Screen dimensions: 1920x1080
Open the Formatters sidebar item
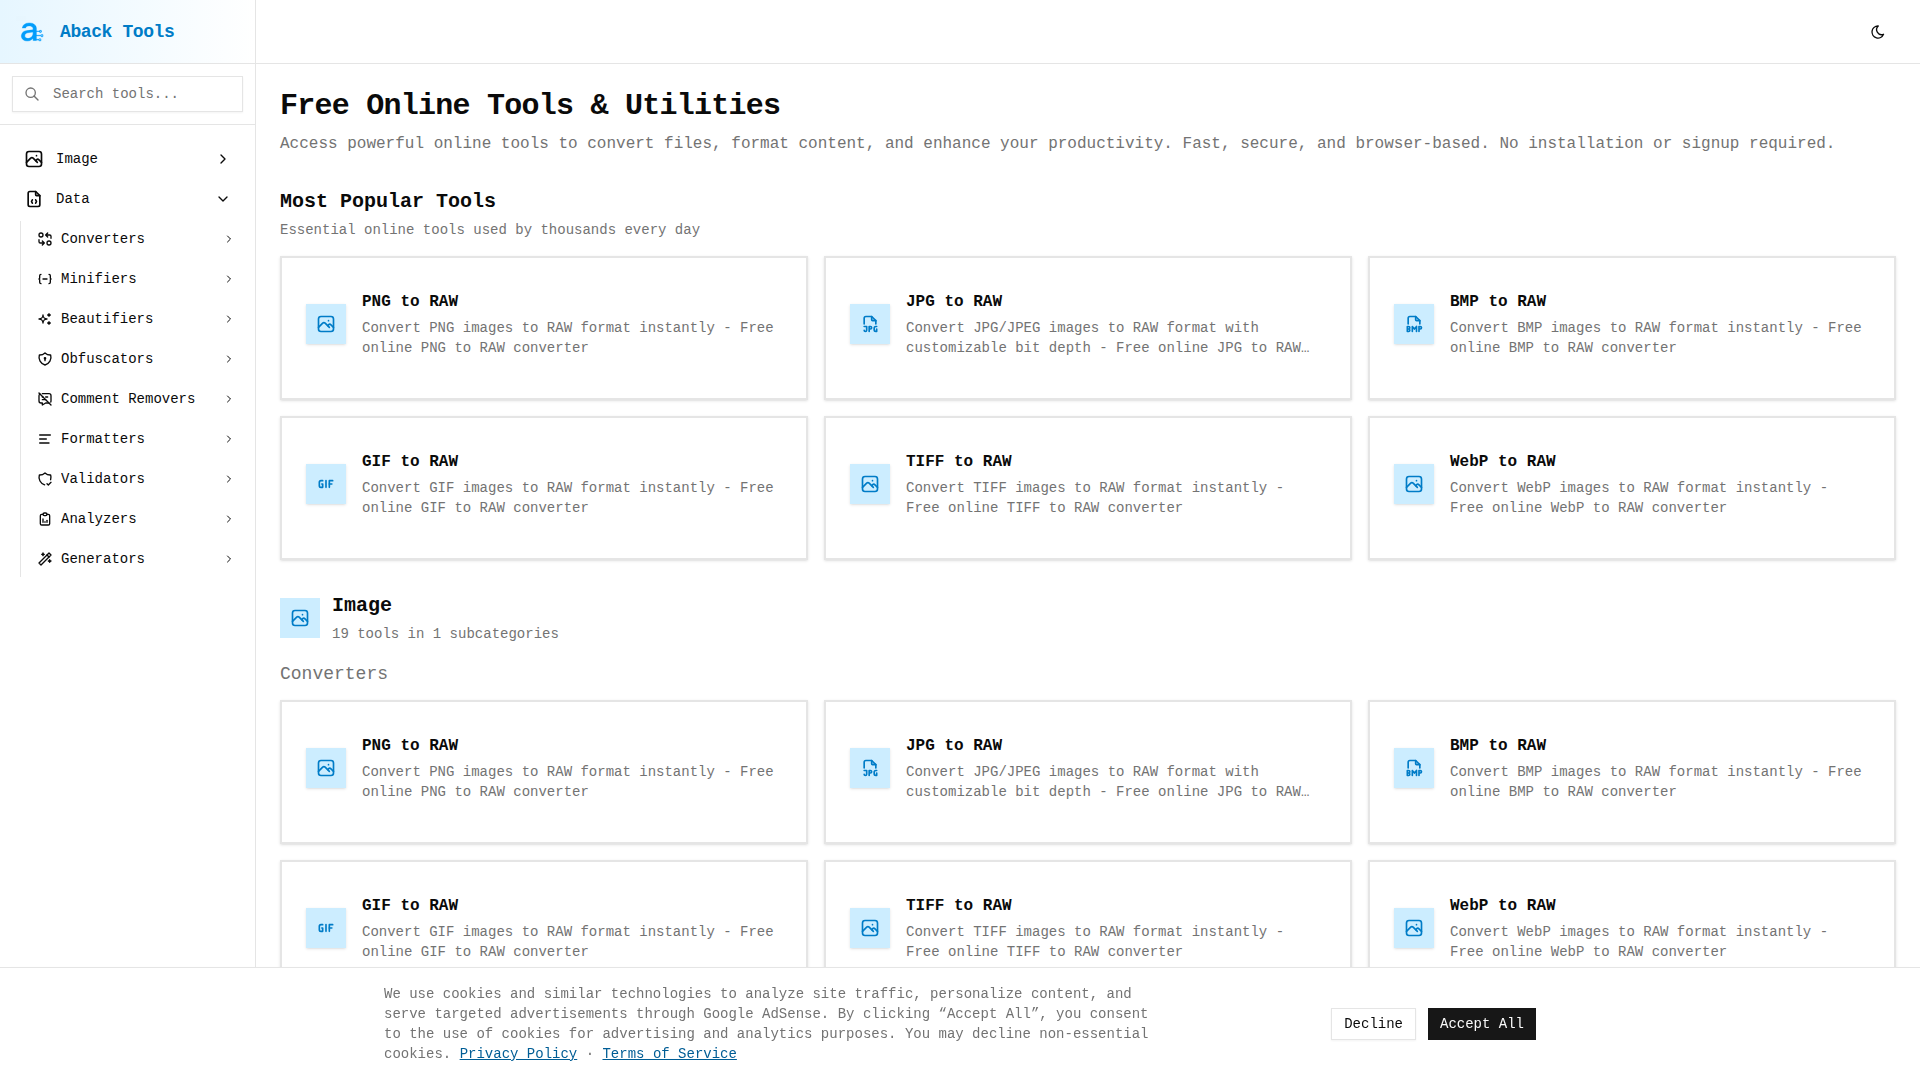tap(103, 439)
